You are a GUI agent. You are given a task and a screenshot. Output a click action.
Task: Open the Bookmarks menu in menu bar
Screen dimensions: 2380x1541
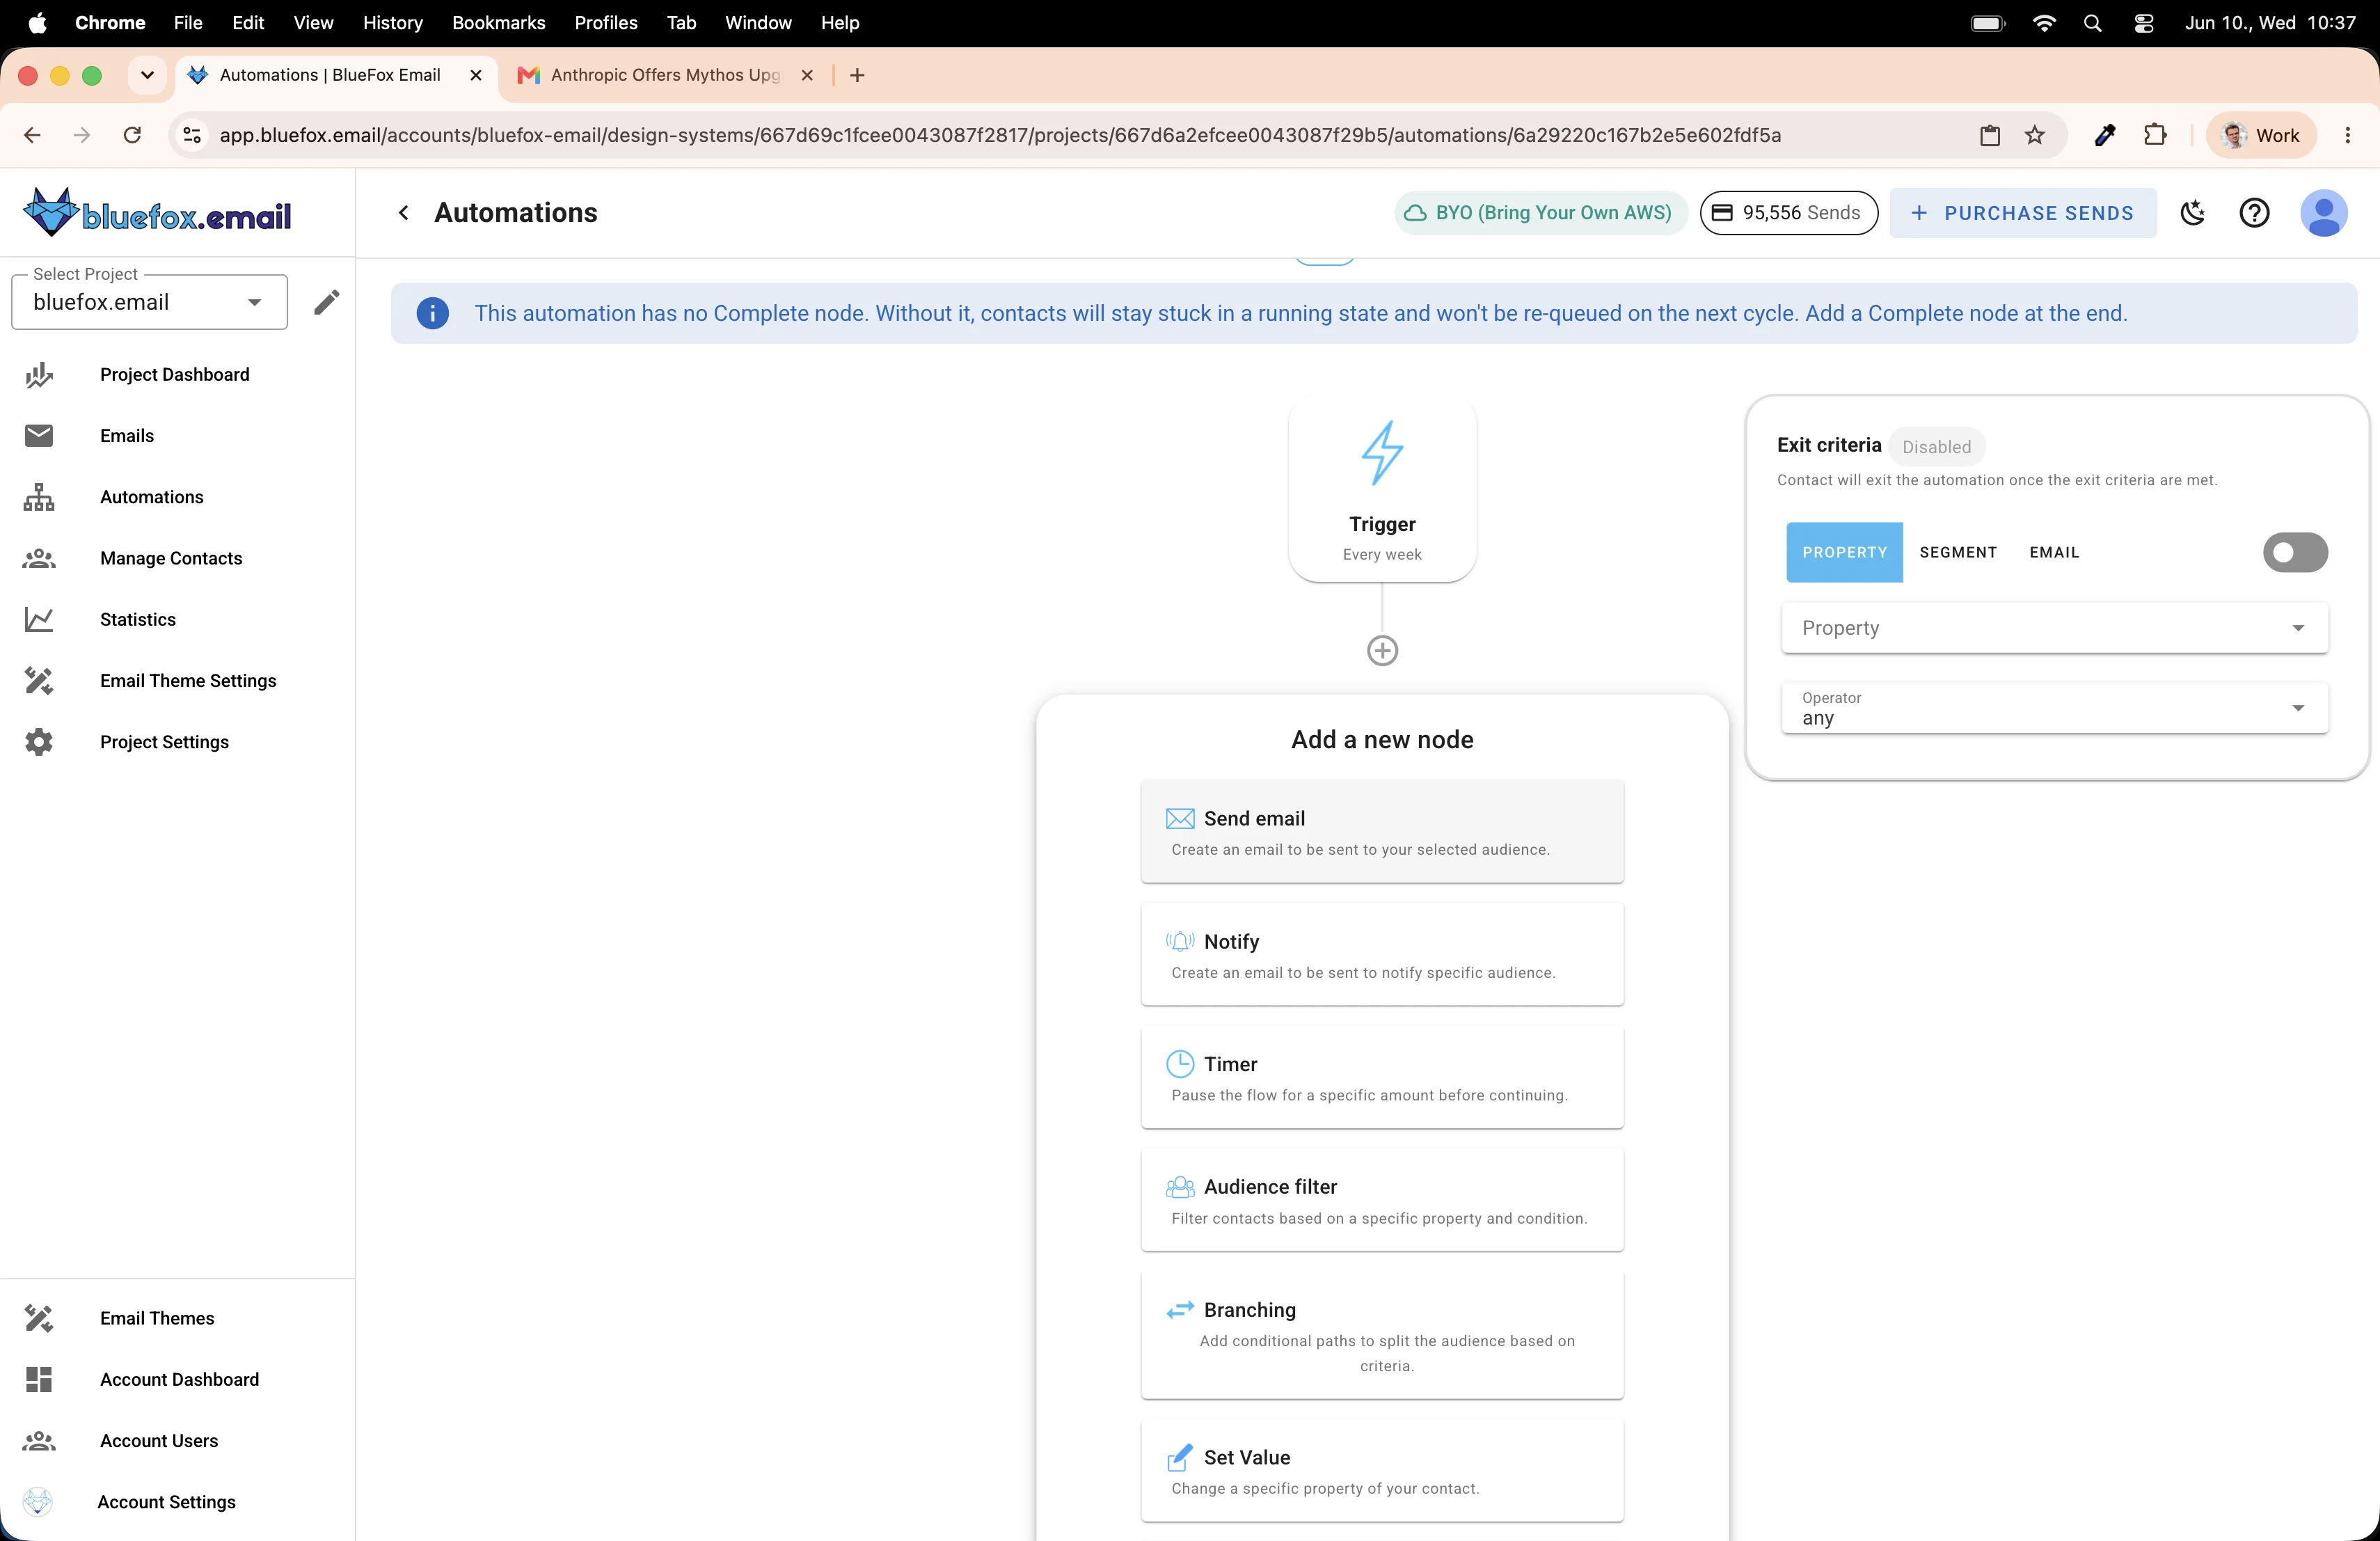(498, 22)
